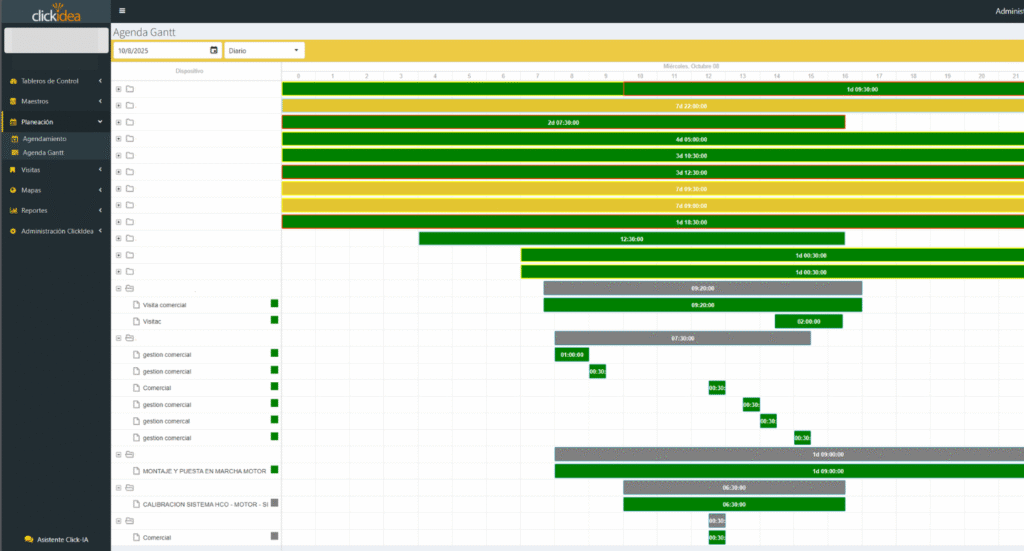Click the Reportes chart icon
Image resolution: width=1024 pixels, height=551 pixels.
pyautogui.click(x=12, y=210)
